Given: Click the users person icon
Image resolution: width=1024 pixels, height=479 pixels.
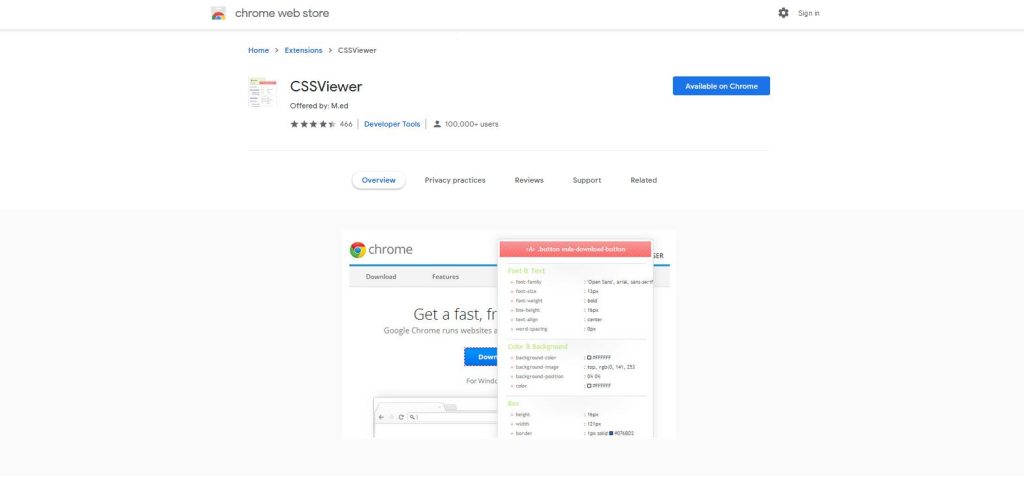Looking at the screenshot, I should click(437, 124).
